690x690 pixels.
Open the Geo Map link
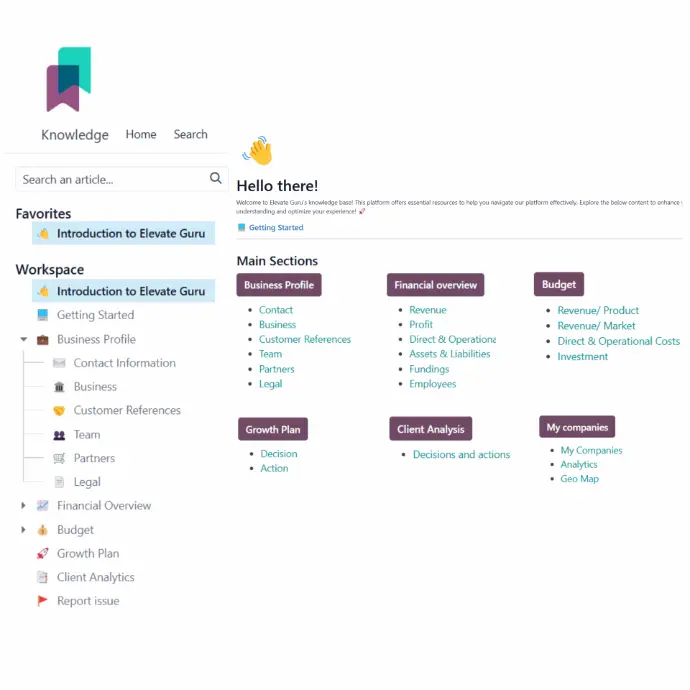(x=579, y=479)
